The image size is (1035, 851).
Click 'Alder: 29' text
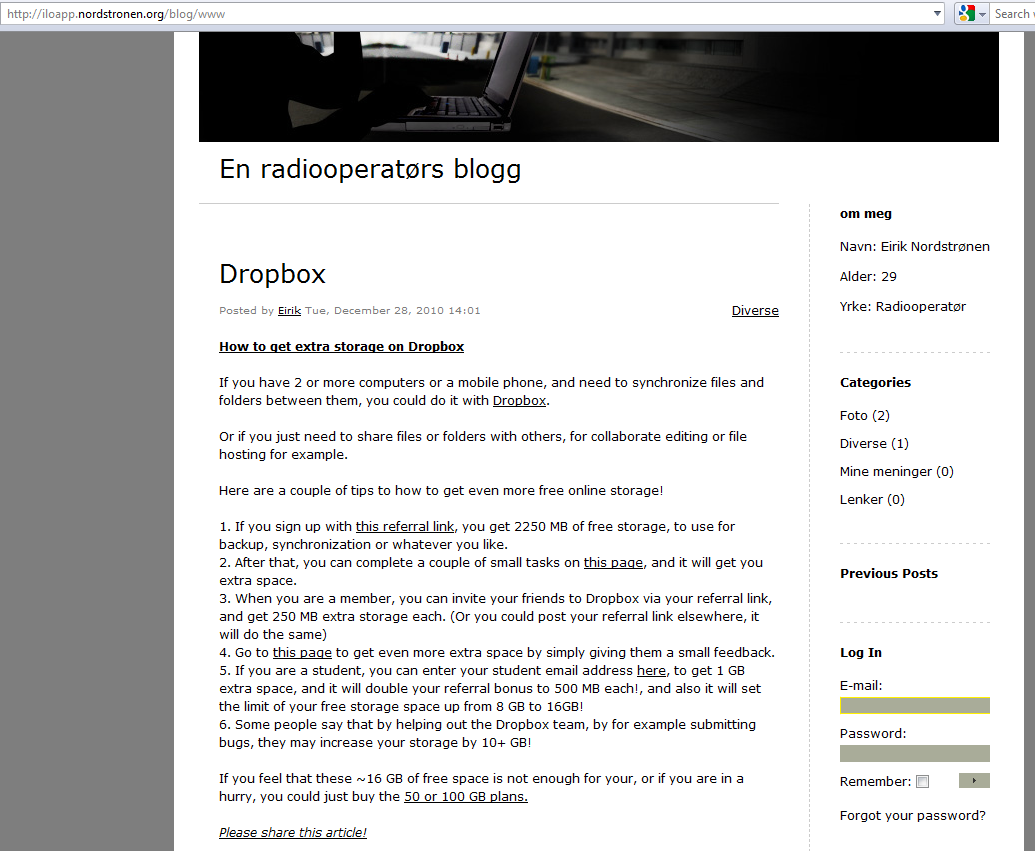coord(868,277)
